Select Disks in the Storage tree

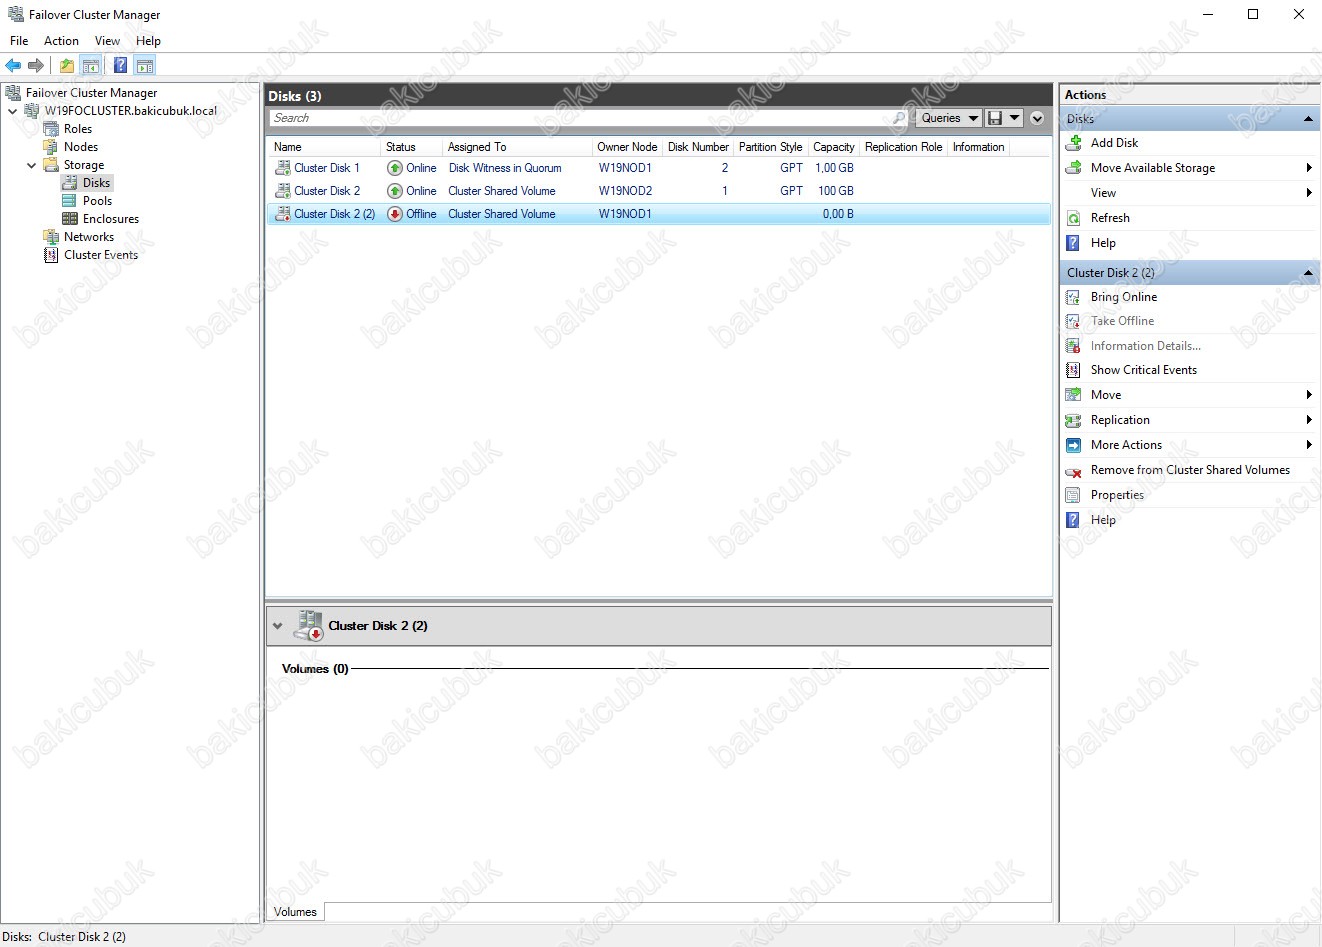point(96,183)
